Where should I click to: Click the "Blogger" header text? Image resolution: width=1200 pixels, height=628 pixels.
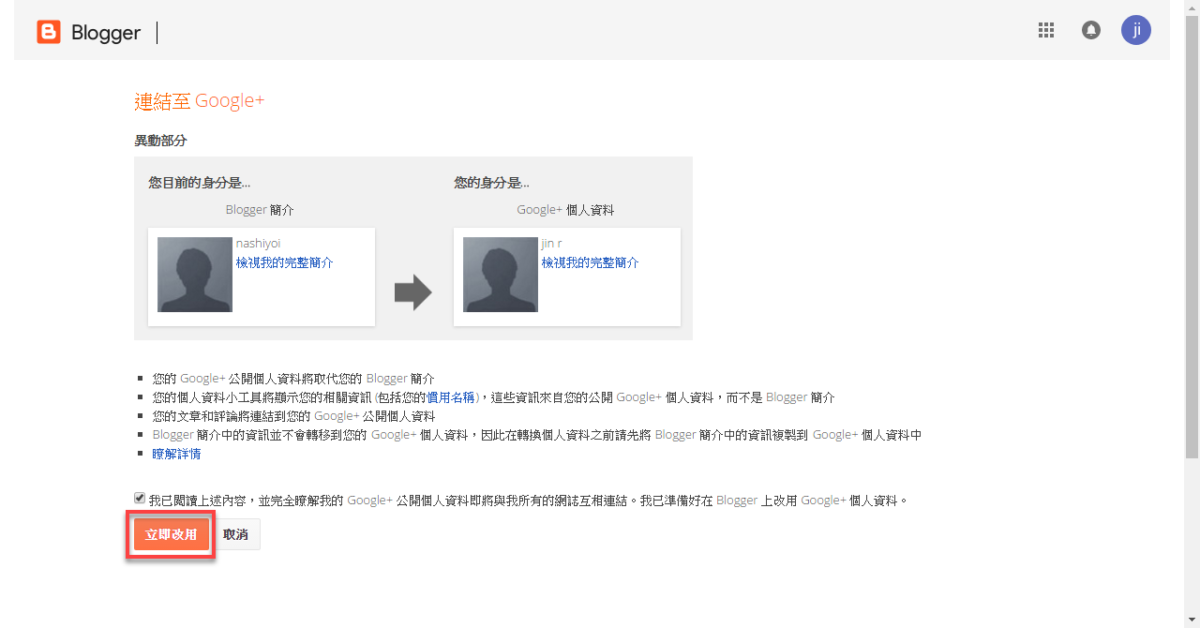click(106, 33)
